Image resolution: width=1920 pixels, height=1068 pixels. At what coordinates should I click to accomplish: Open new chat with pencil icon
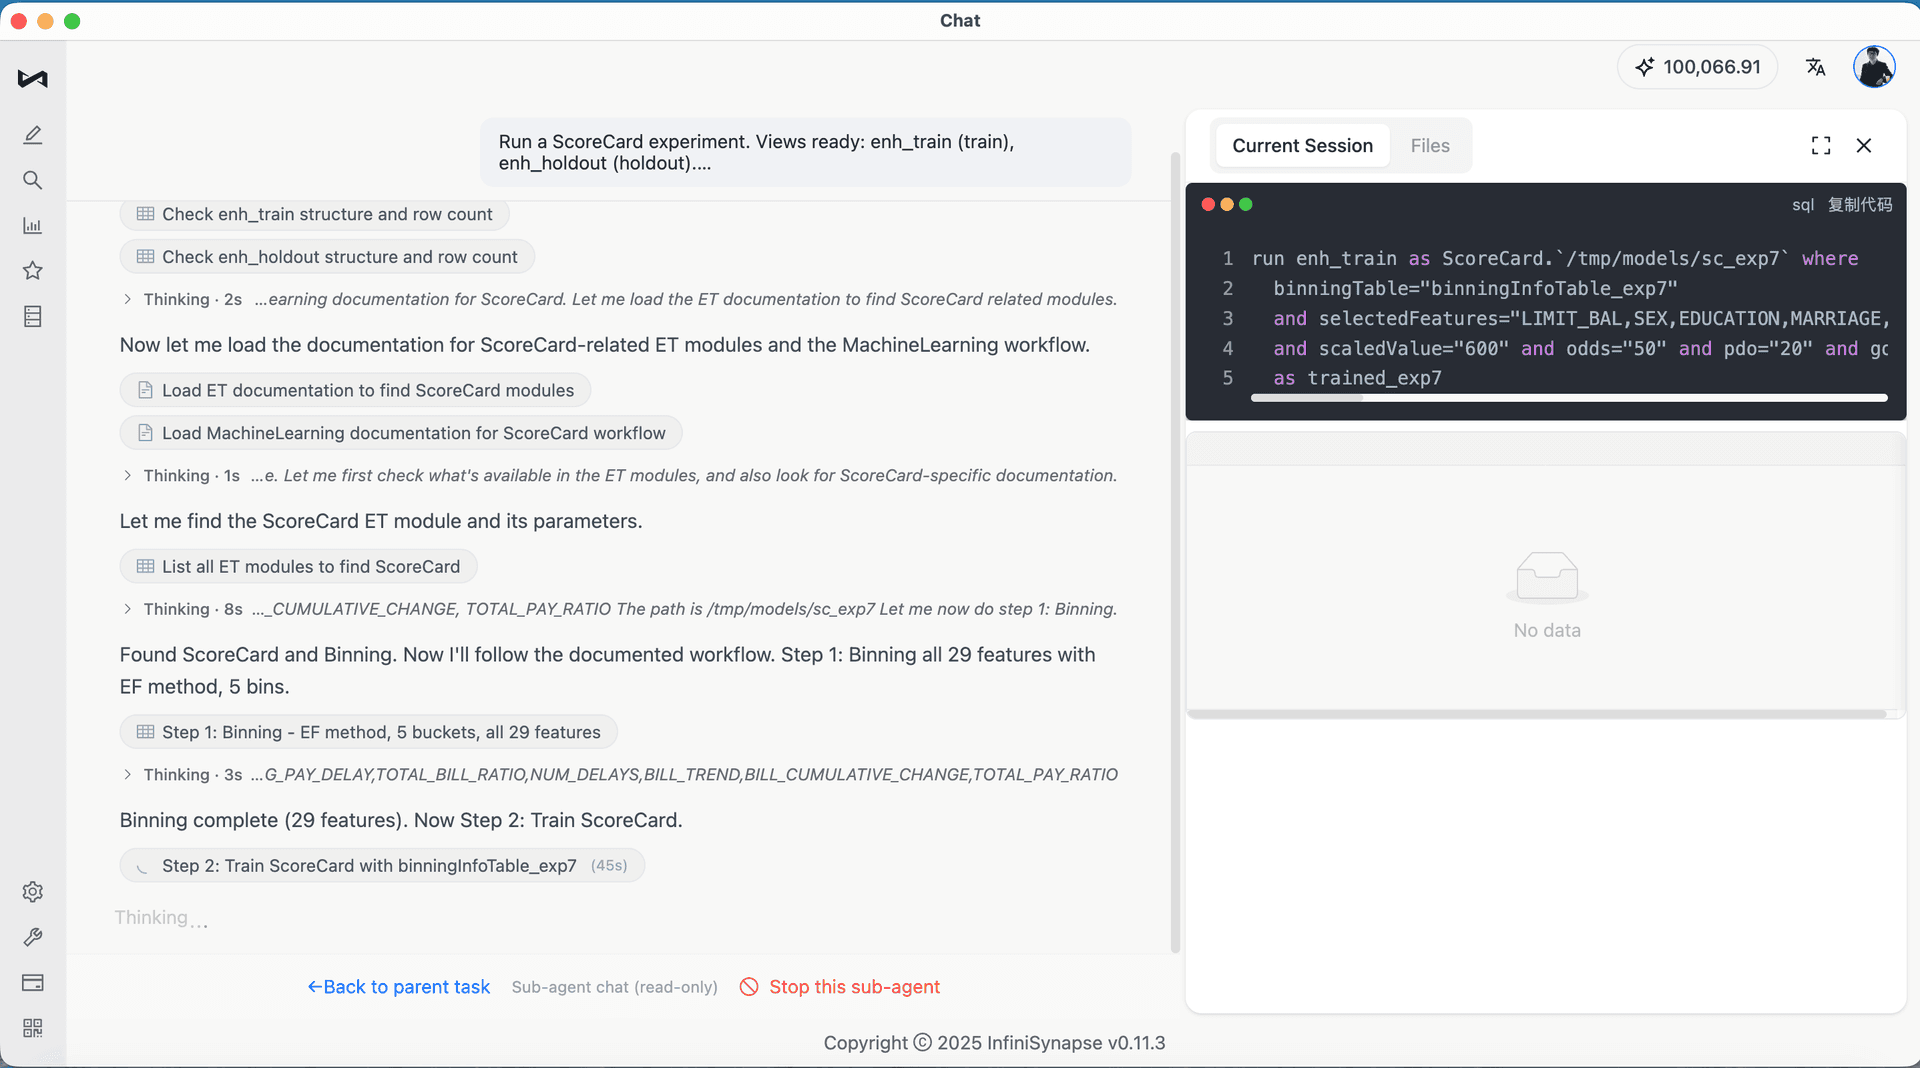pos(33,135)
